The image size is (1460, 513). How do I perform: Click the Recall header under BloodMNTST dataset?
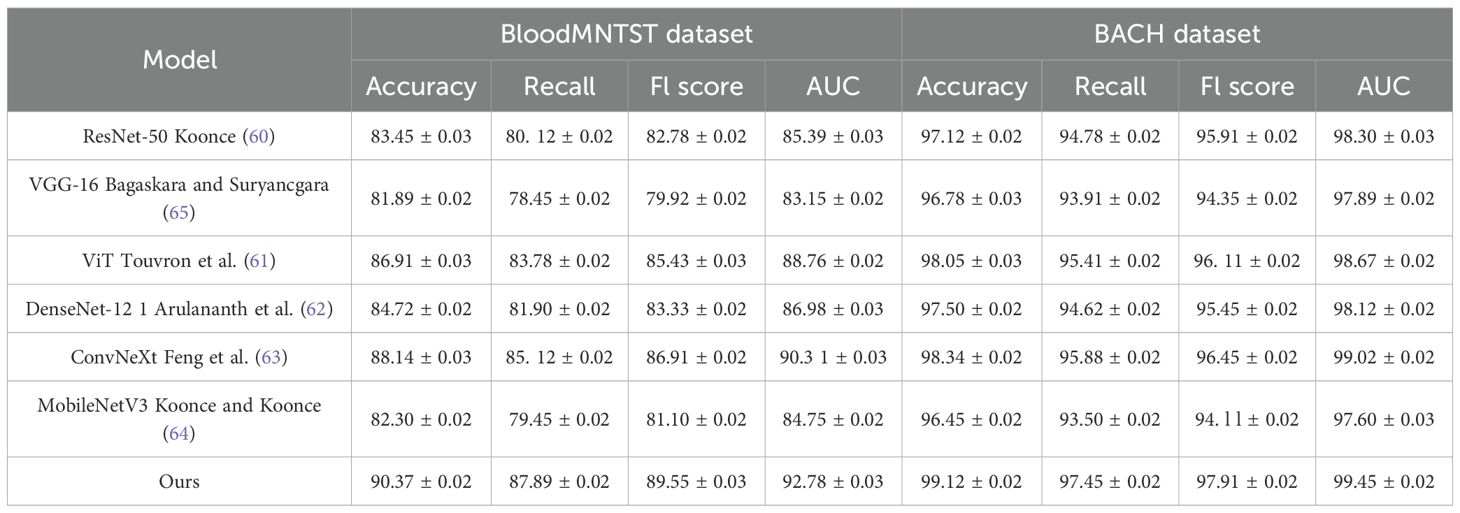coord(559,87)
